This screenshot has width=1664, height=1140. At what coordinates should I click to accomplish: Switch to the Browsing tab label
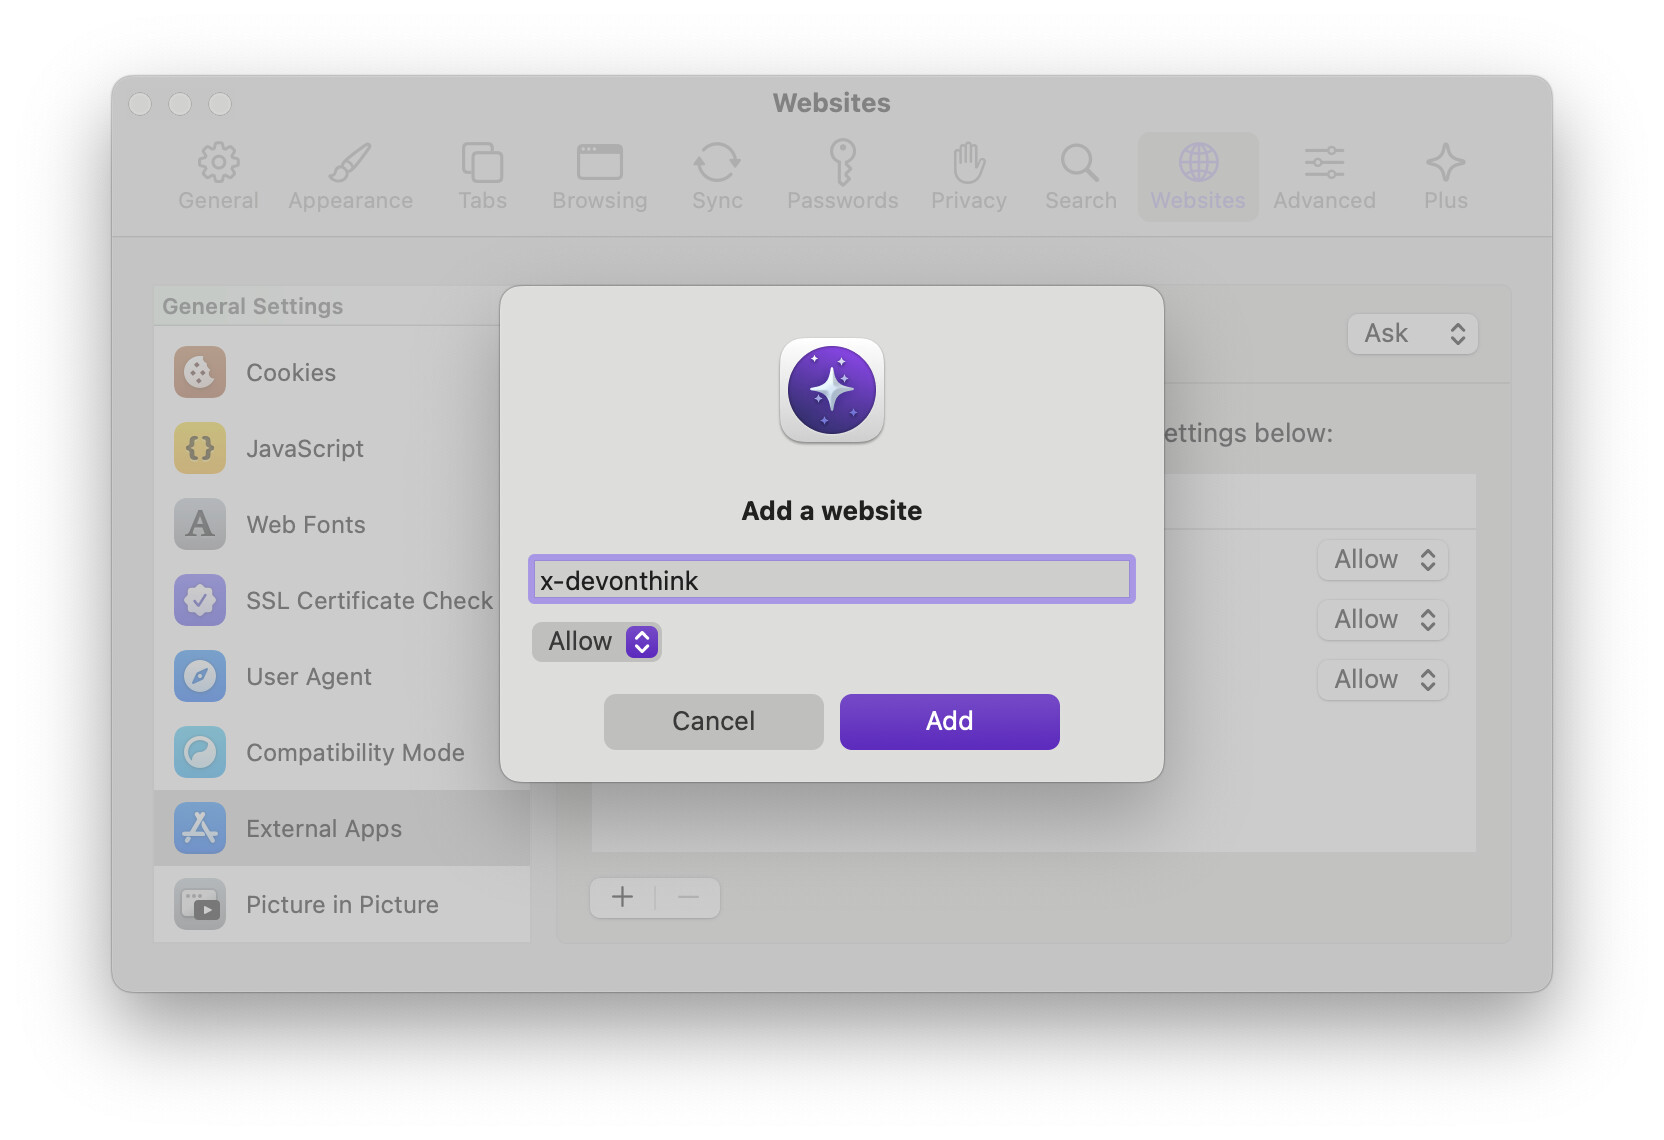click(600, 201)
